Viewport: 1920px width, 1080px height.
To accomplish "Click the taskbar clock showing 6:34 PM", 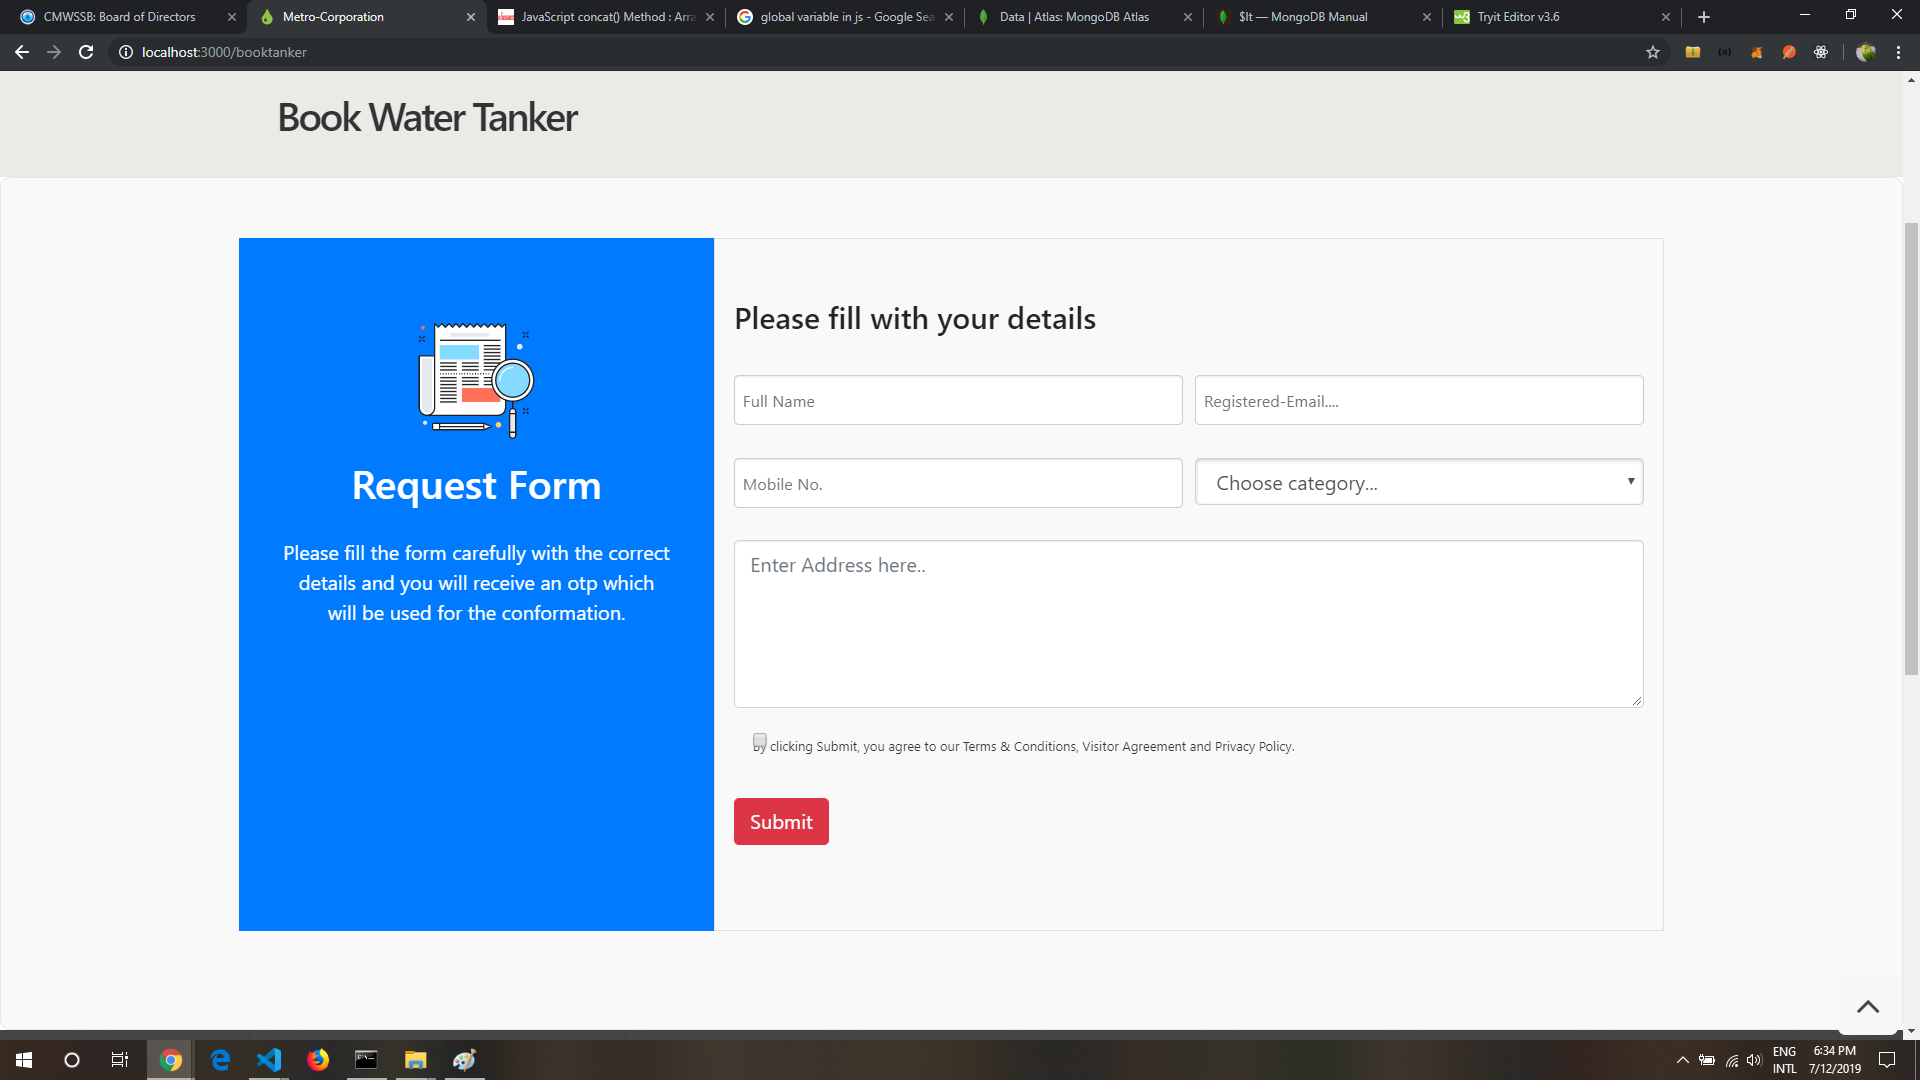I will point(1835,1060).
